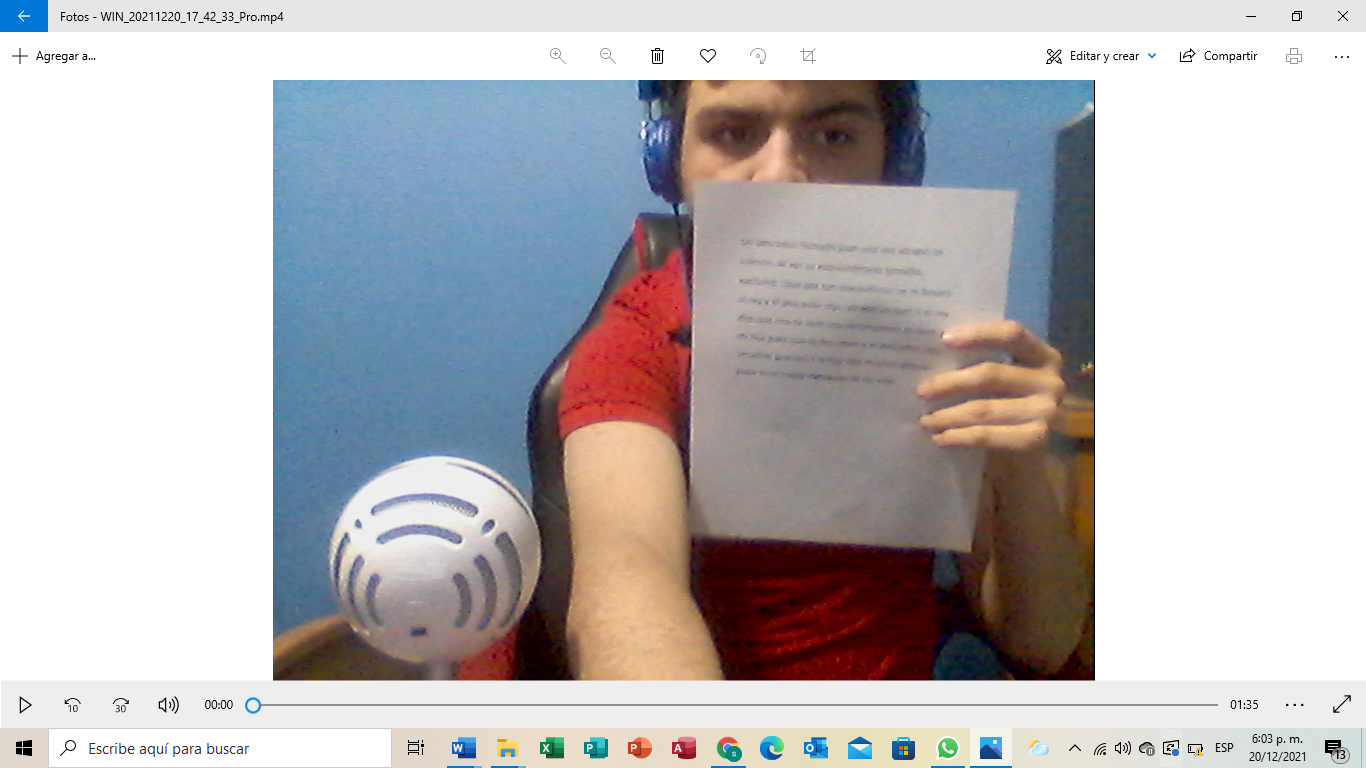Launch Word from the taskbar
The image size is (1366, 768).
click(x=464, y=748)
